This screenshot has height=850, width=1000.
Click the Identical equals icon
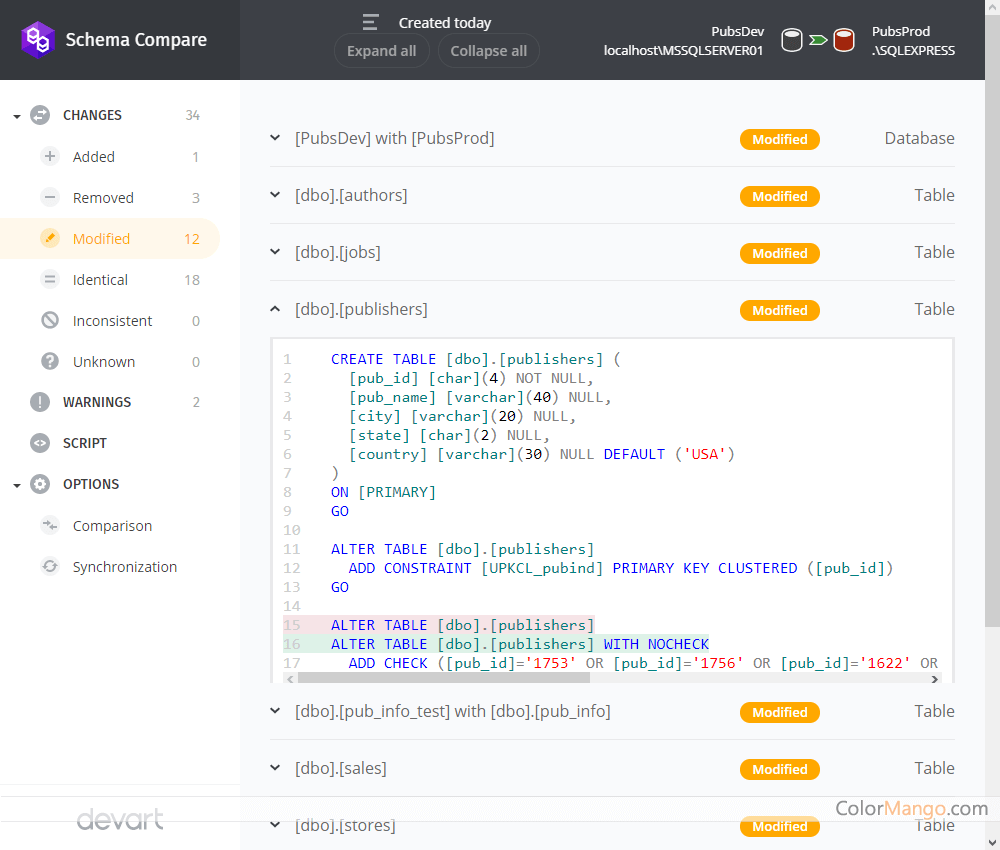click(x=50, y=279)
